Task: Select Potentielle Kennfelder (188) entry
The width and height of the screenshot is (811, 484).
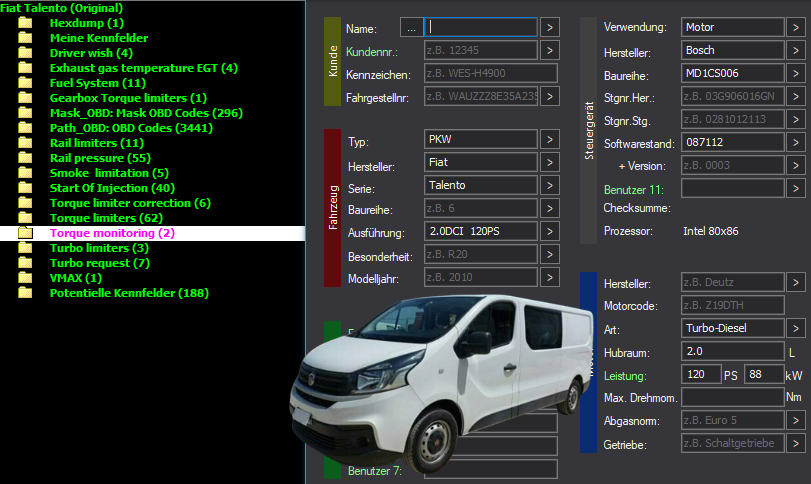Action: pos(129,293)
